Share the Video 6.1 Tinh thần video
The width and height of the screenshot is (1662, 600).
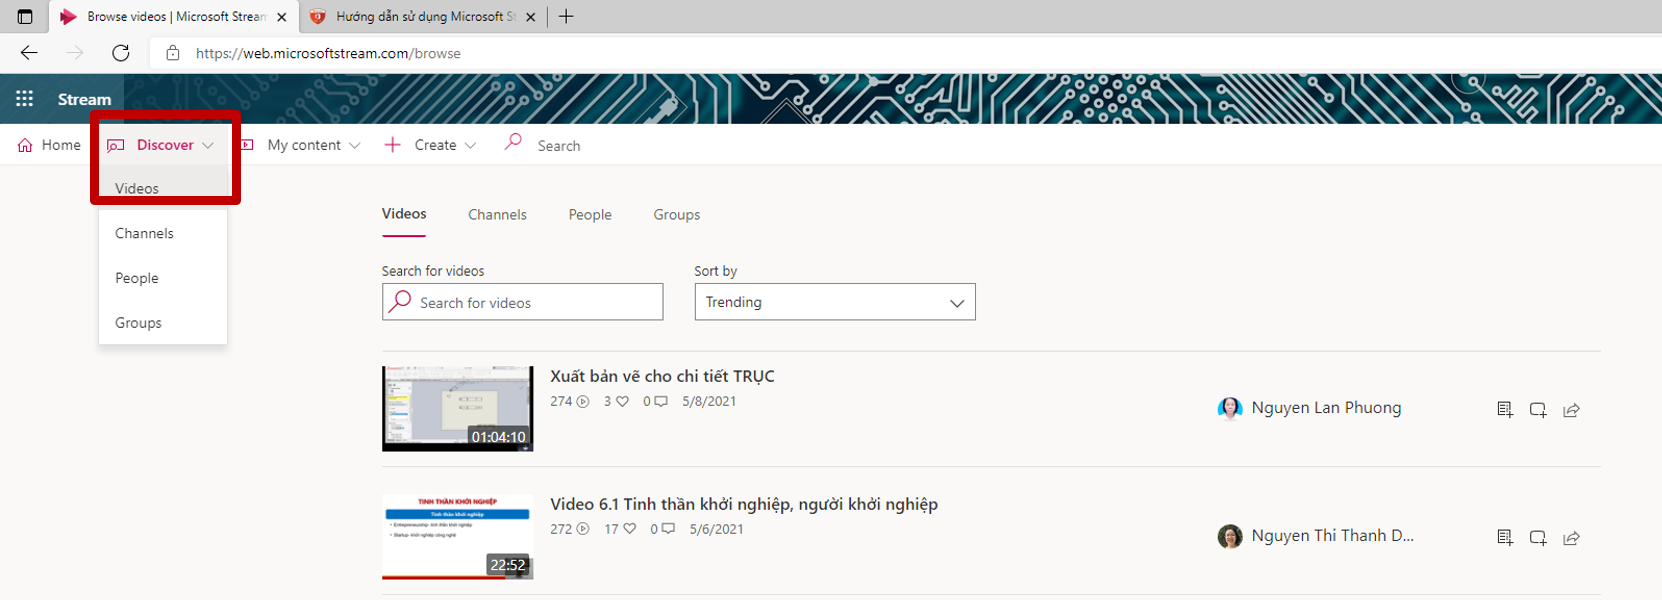(x=1571, y=537)
